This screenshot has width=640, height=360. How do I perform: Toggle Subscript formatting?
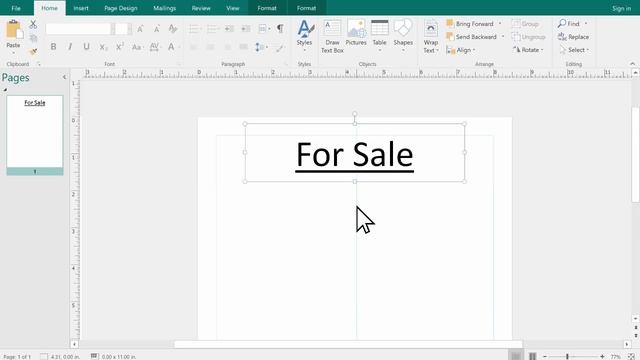click(103, 47)
